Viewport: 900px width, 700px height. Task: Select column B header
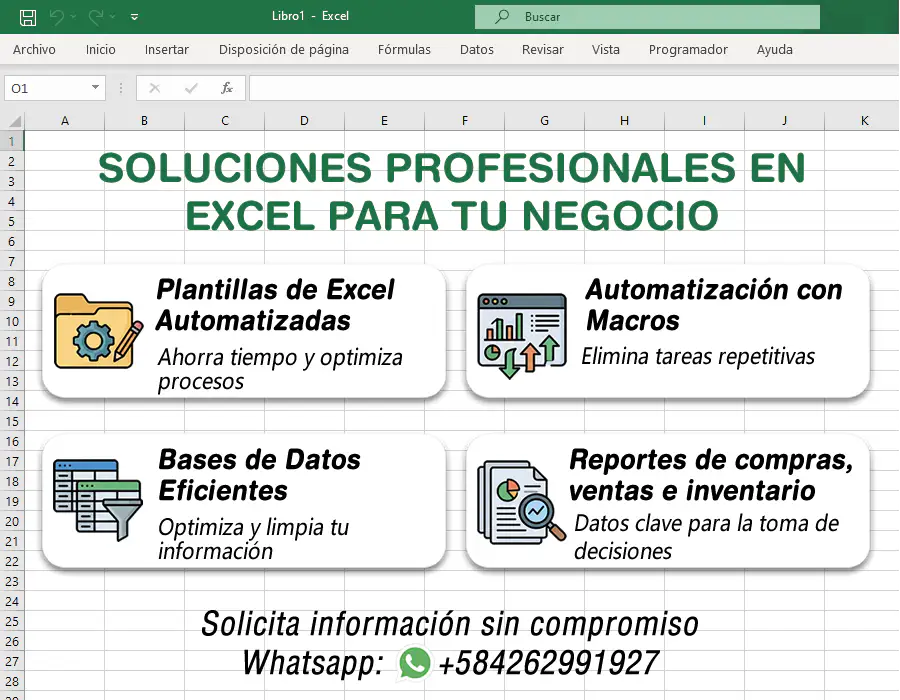[145, 120]
